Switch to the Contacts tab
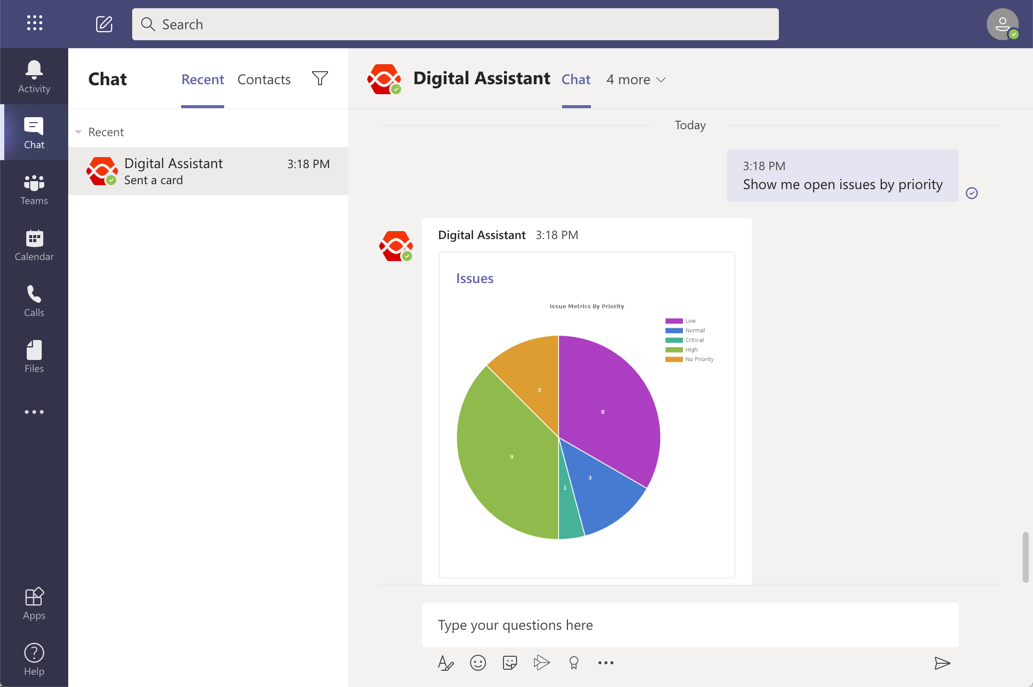The image size is (1033, 687). (x=264, y=80)
